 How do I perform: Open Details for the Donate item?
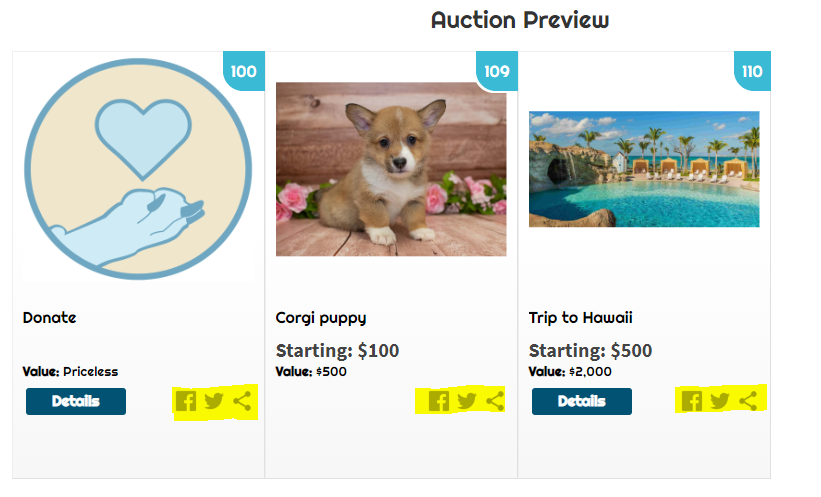76,401
